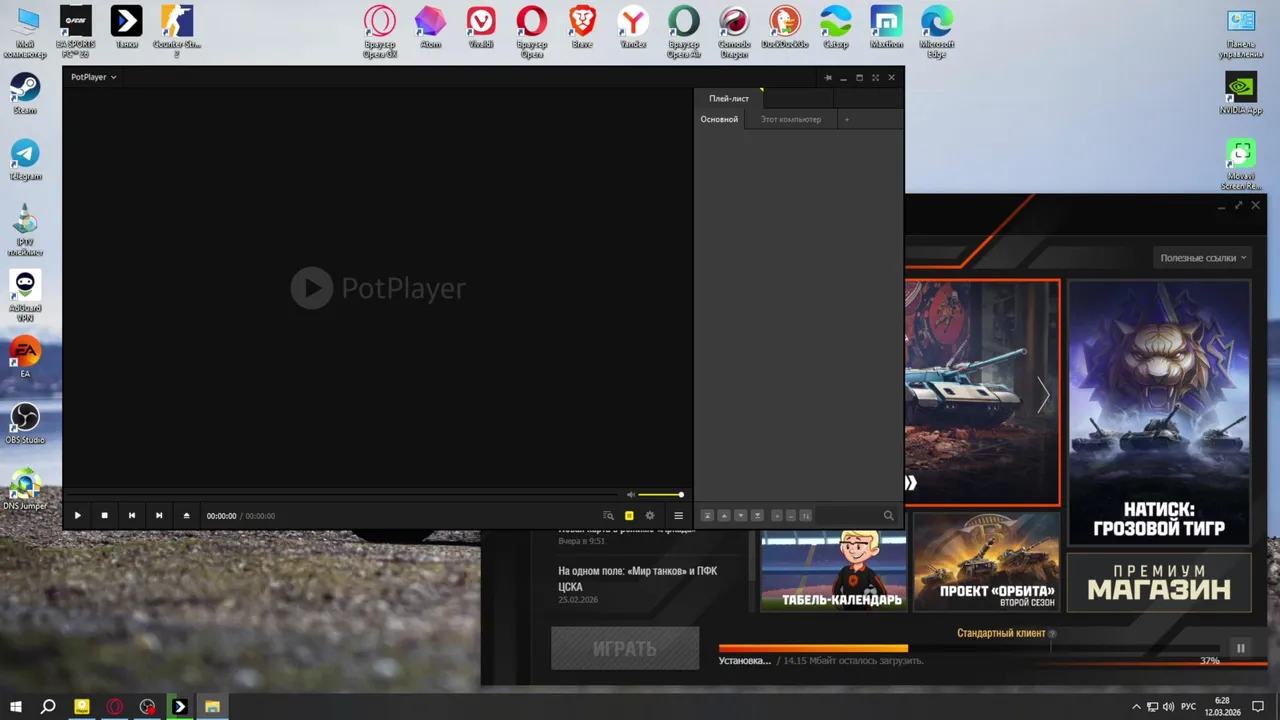The width and height of the screenshot is (1280, 720).
Task: Mute audio via PotPlayer speaker icon
Action: tap(631, 495)
